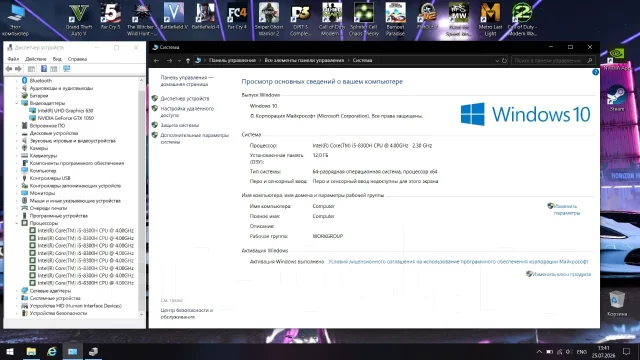Open Internet Explorer from taskbar
This screenshot has width=640, height=360.
[52, 351]
